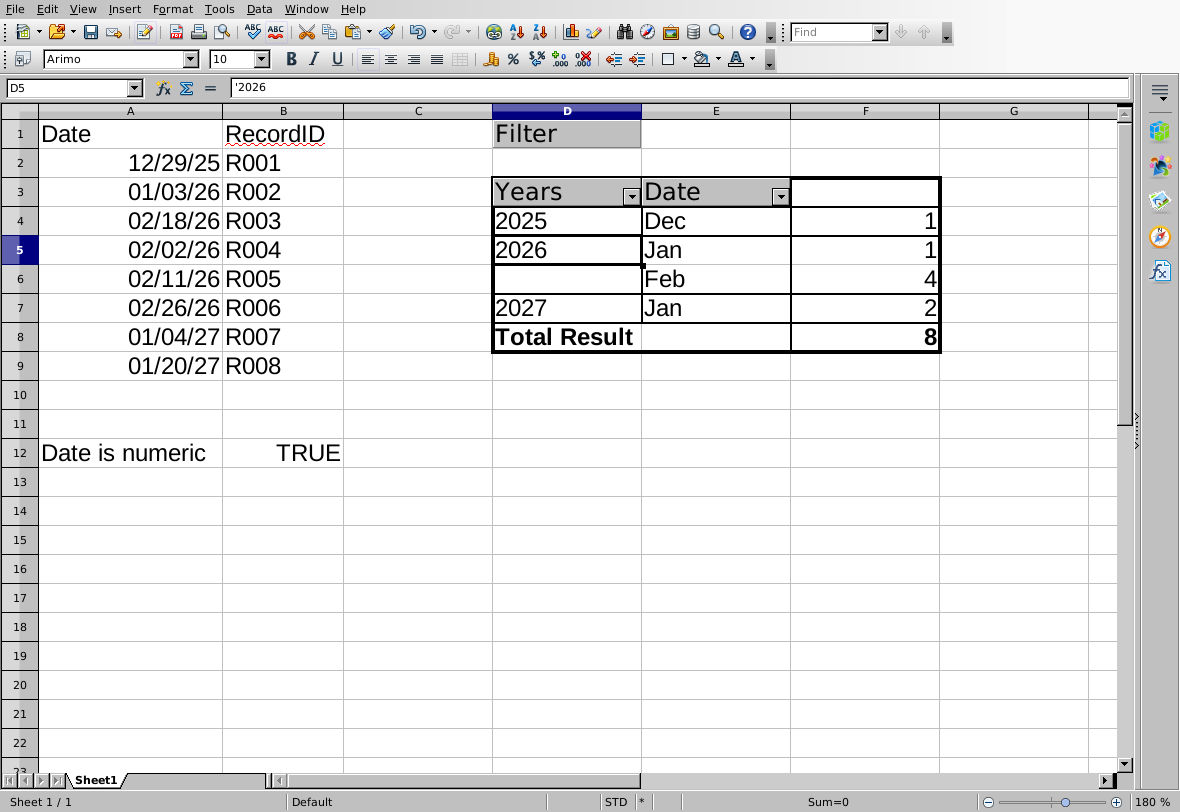The width and height of the screenshot is (1180, 812).
Task: Open the File menu
Action: [x=15, y=9]
